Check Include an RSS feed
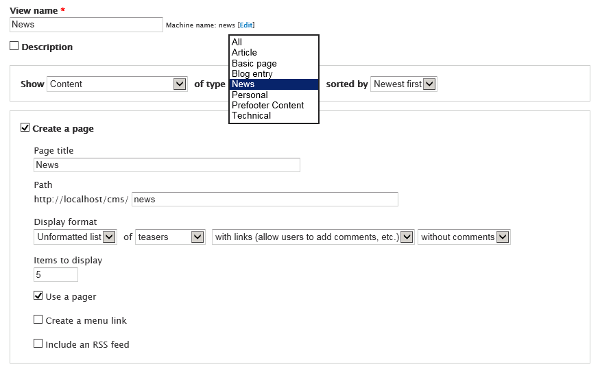600x369 pixels. click(38, 344)
